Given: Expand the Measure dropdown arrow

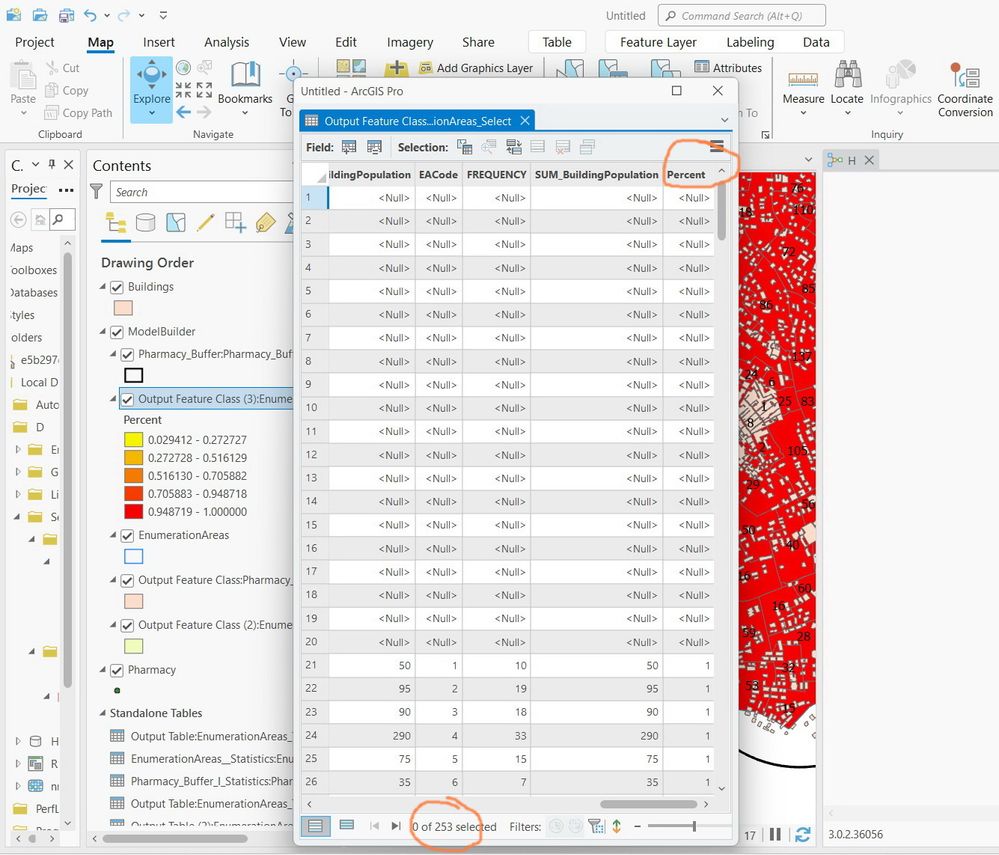Looking at the screenshot, I should point(803,113).
